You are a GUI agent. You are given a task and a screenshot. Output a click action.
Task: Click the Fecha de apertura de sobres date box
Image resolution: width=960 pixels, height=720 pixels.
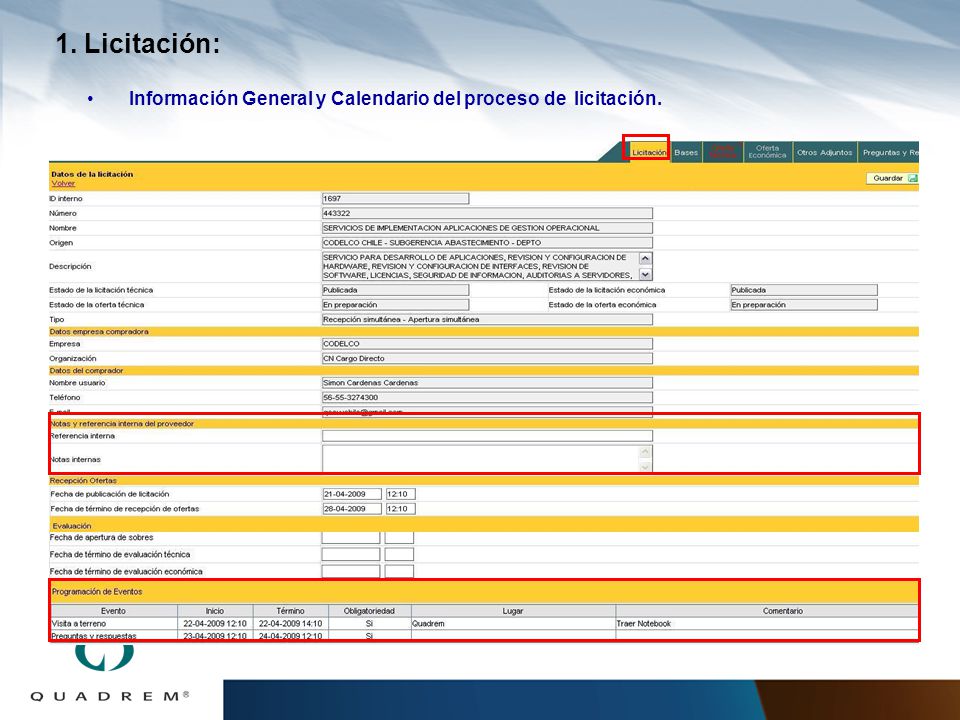pos(351,538)
